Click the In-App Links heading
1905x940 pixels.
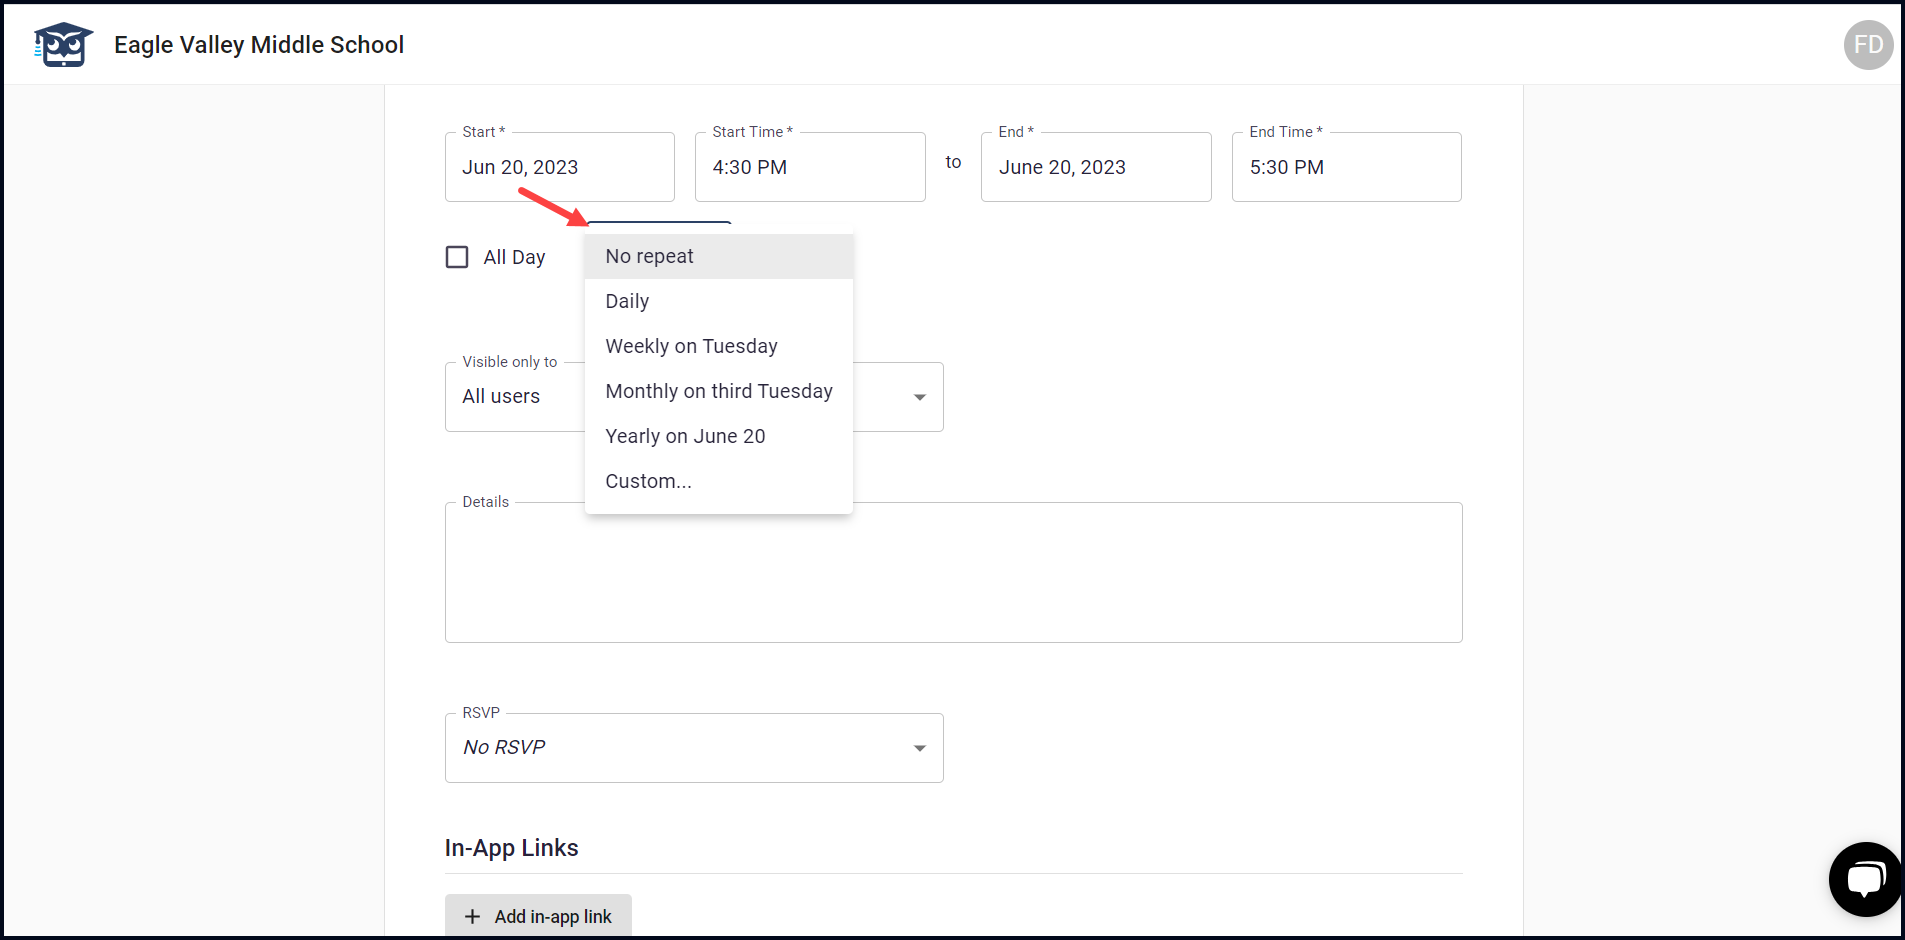[511, 848]
